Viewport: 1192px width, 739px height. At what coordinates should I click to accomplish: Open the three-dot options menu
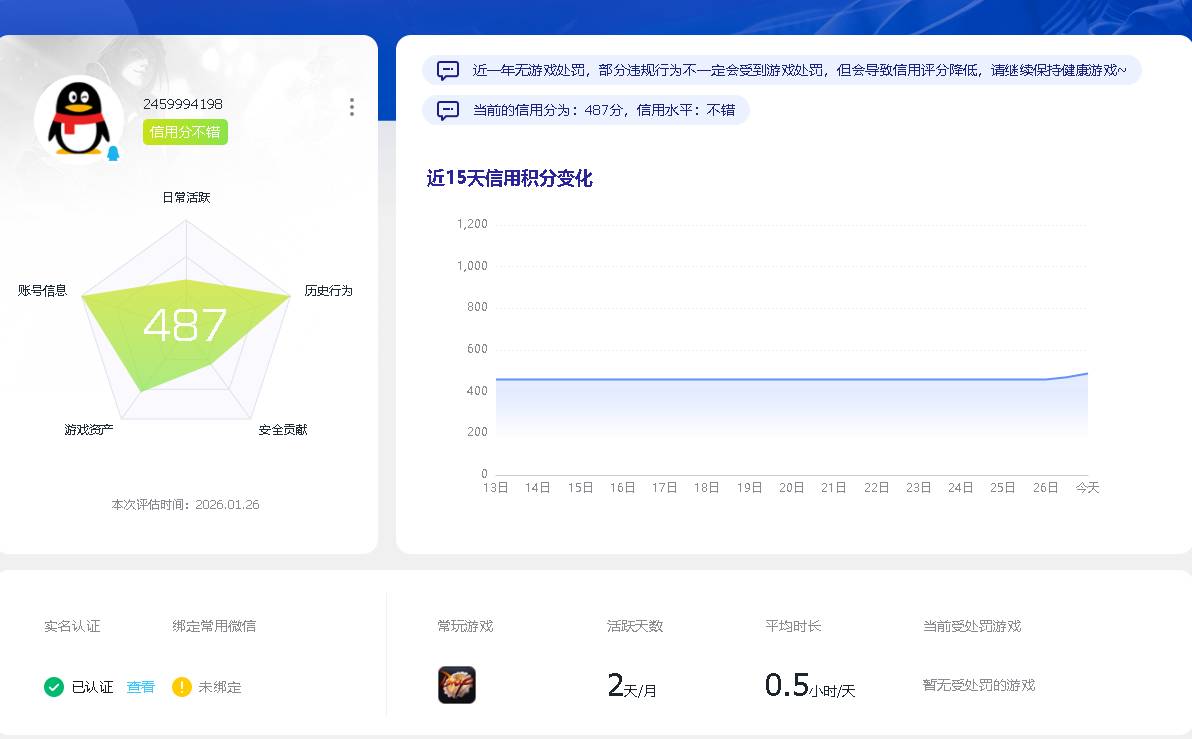click(352, 108)
